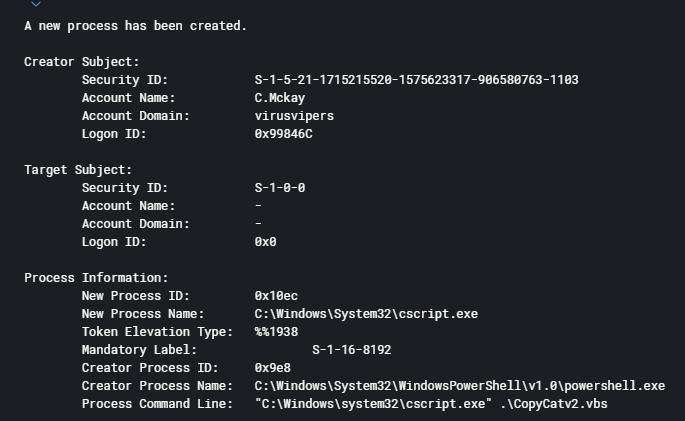Viewport: 685px width, 421px height.
Task: Click the Logon ID value 0x99846C
Action: click(284, 134)
